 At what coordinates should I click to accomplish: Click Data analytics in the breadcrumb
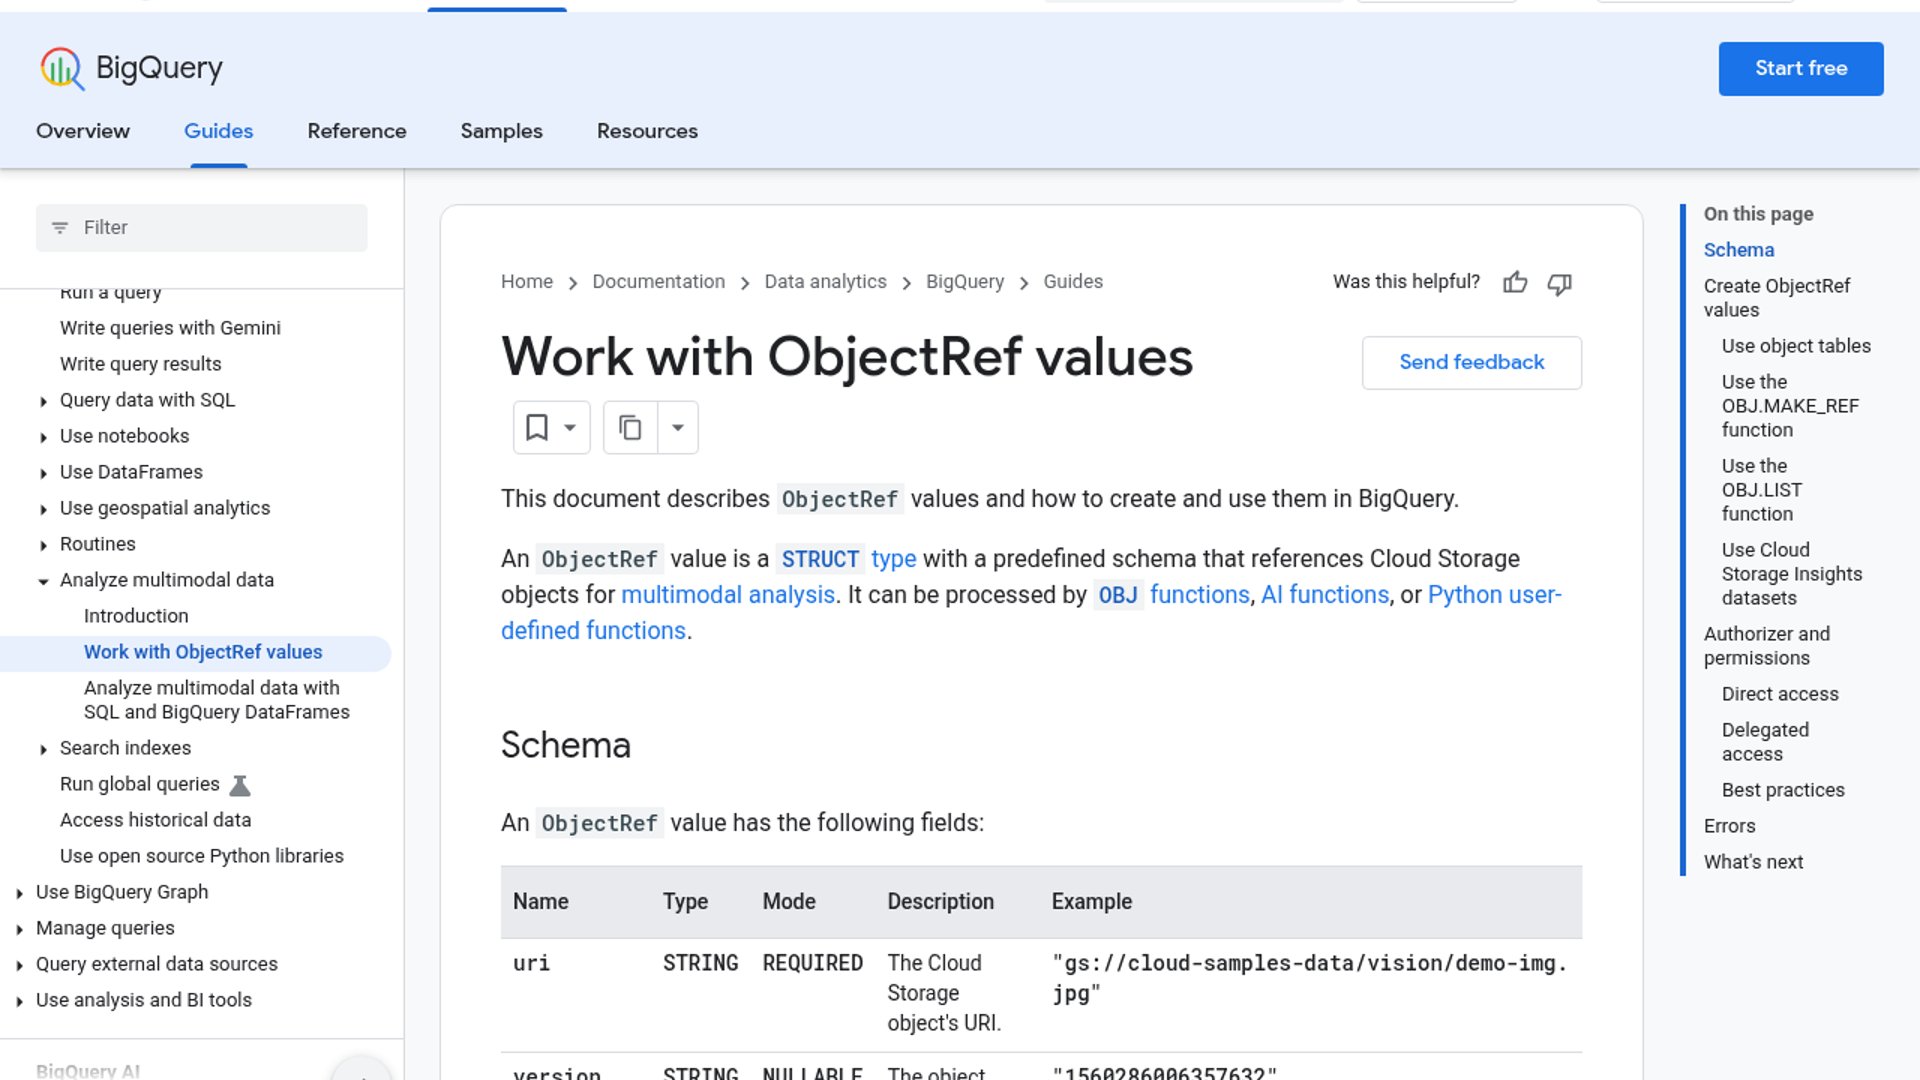[825, 282]
